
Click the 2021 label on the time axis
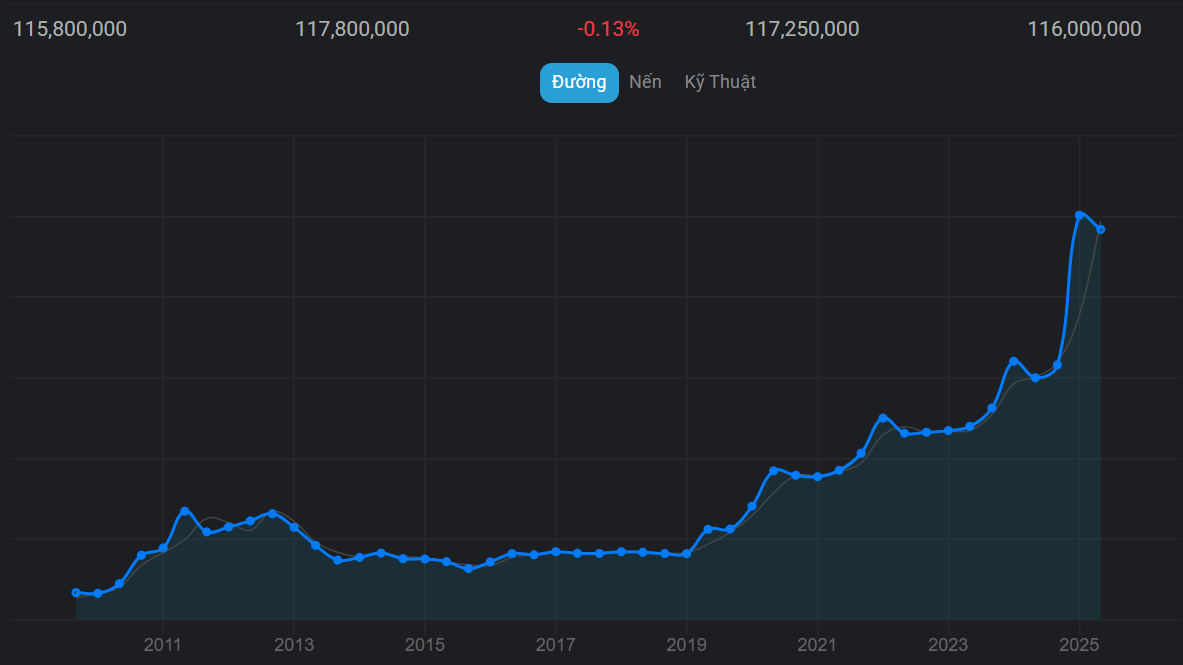point(817,645)
